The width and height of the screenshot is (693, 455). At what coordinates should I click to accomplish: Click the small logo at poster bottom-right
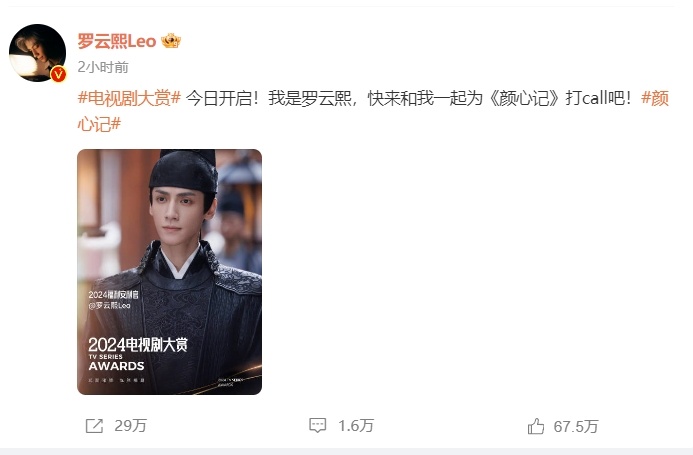pyautogui.click(x=229, y=382)
